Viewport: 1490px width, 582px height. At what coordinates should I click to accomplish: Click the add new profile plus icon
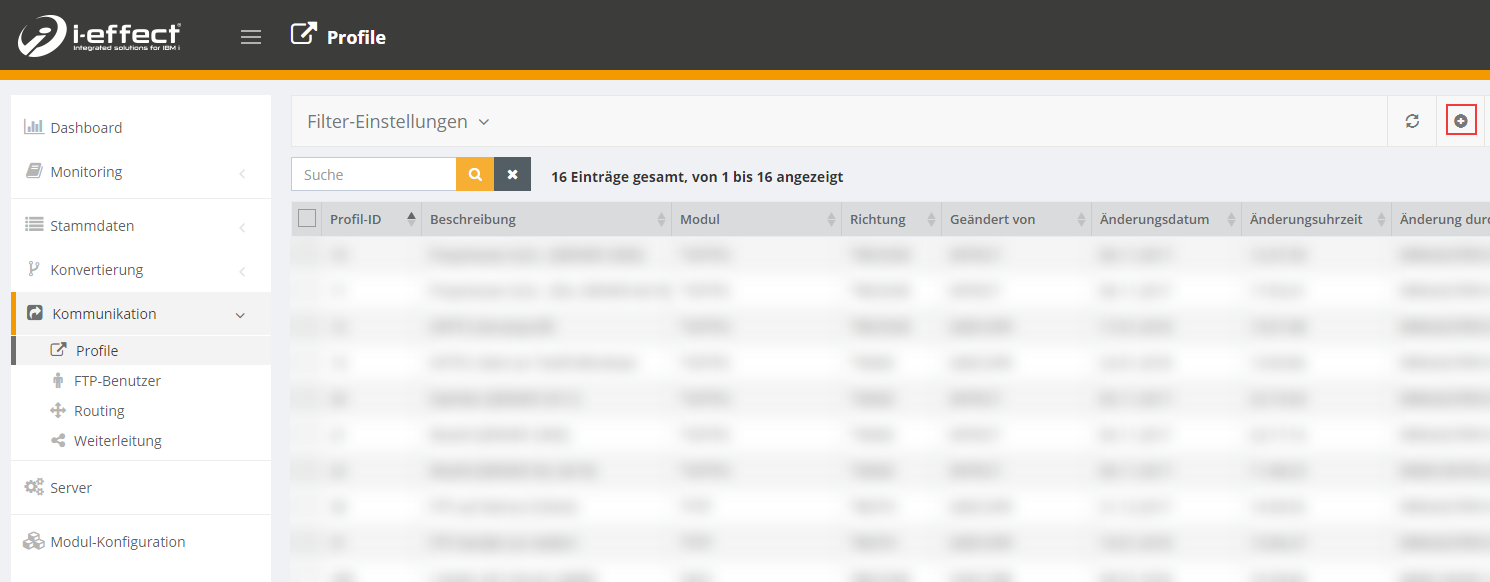(1461, 121)
